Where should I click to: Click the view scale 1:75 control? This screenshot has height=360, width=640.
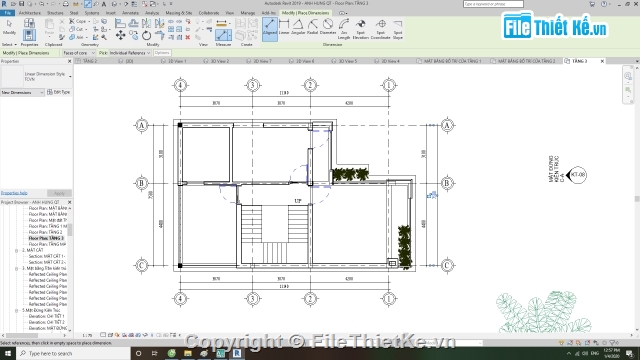click(87, 336)
